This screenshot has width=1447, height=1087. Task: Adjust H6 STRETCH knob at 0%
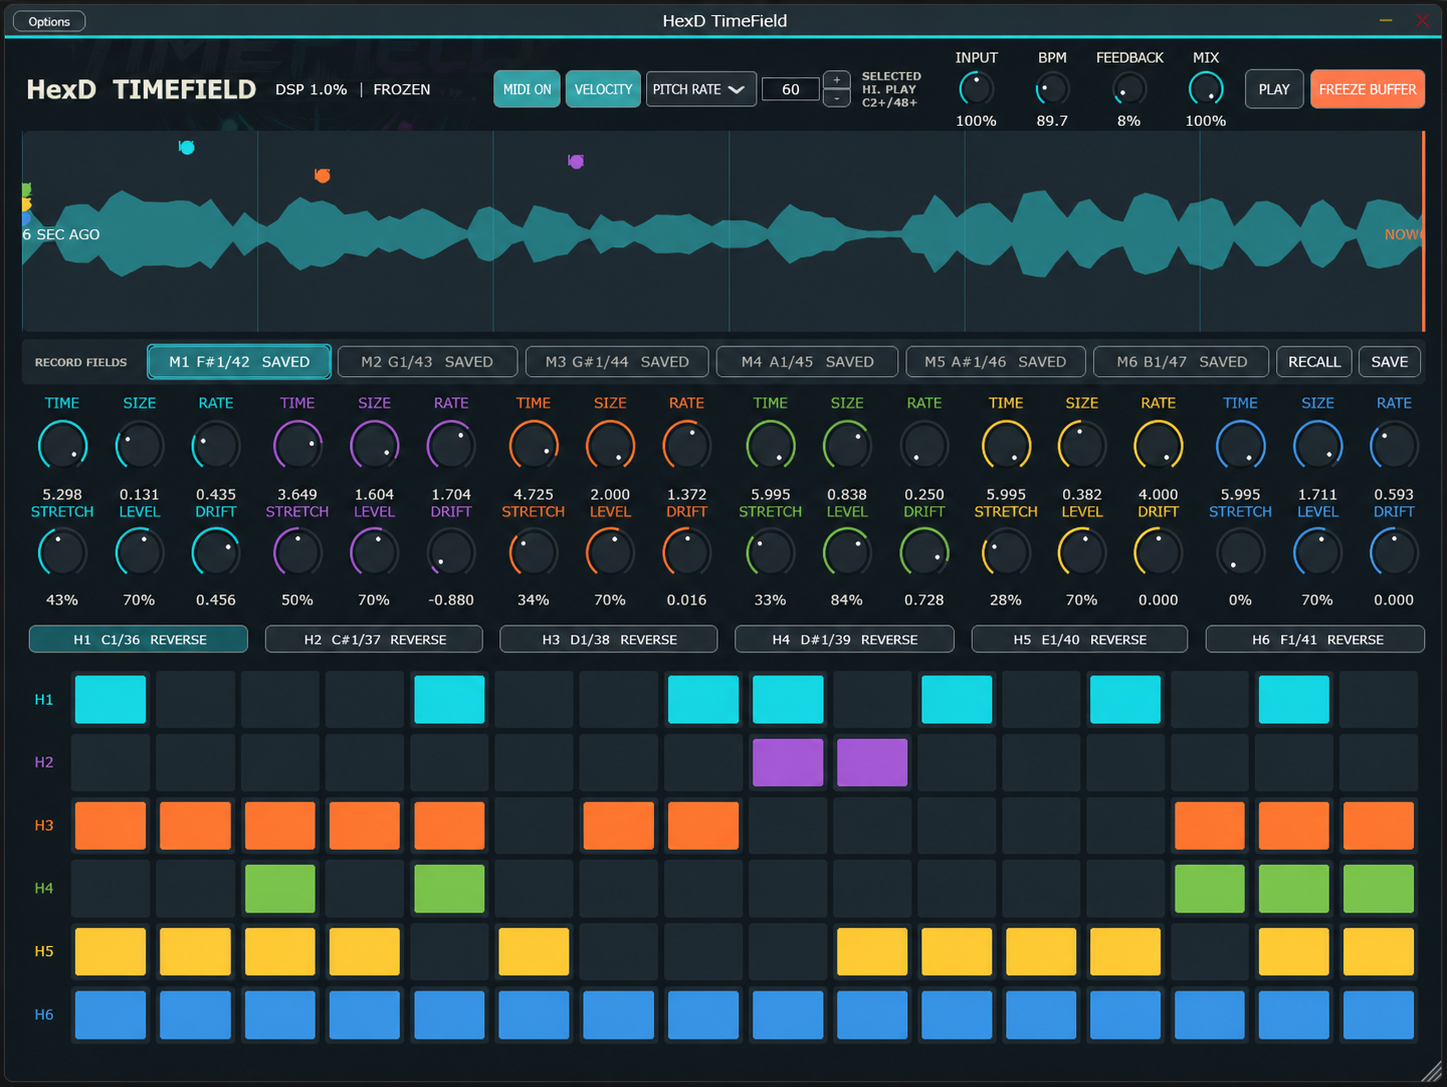coord(1240,552)
